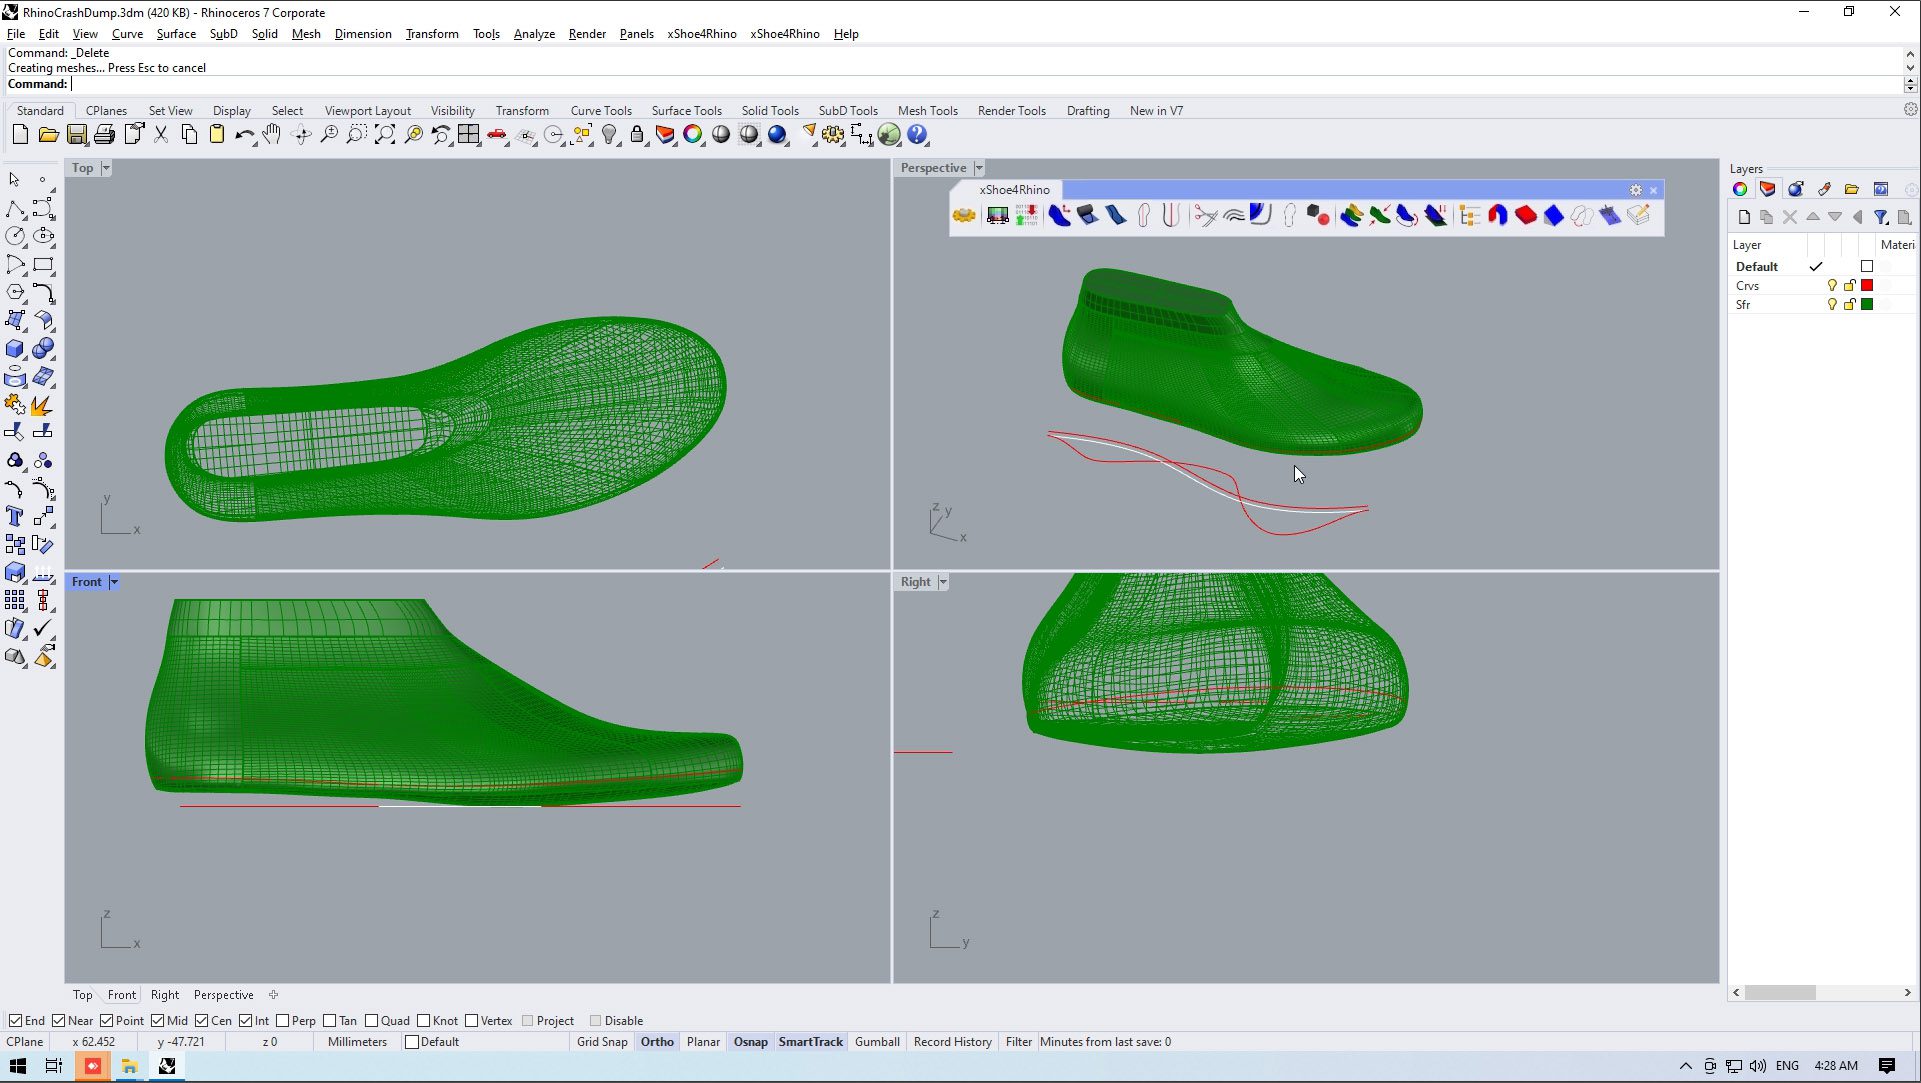Image resolution: width=1921 pixels, height=1083 pixels.
Task: Enable the Perp osnap checkbox
Action: (283, 1021)
